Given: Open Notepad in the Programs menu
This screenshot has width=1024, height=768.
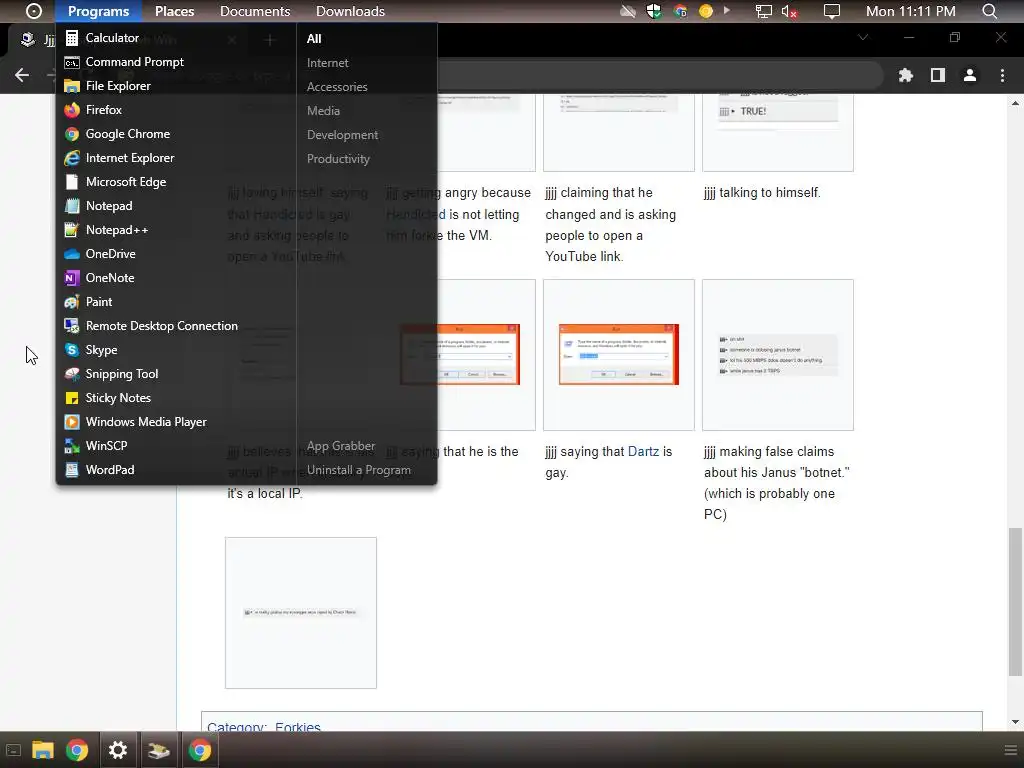Looking at the screenshot, I should 108,206.
